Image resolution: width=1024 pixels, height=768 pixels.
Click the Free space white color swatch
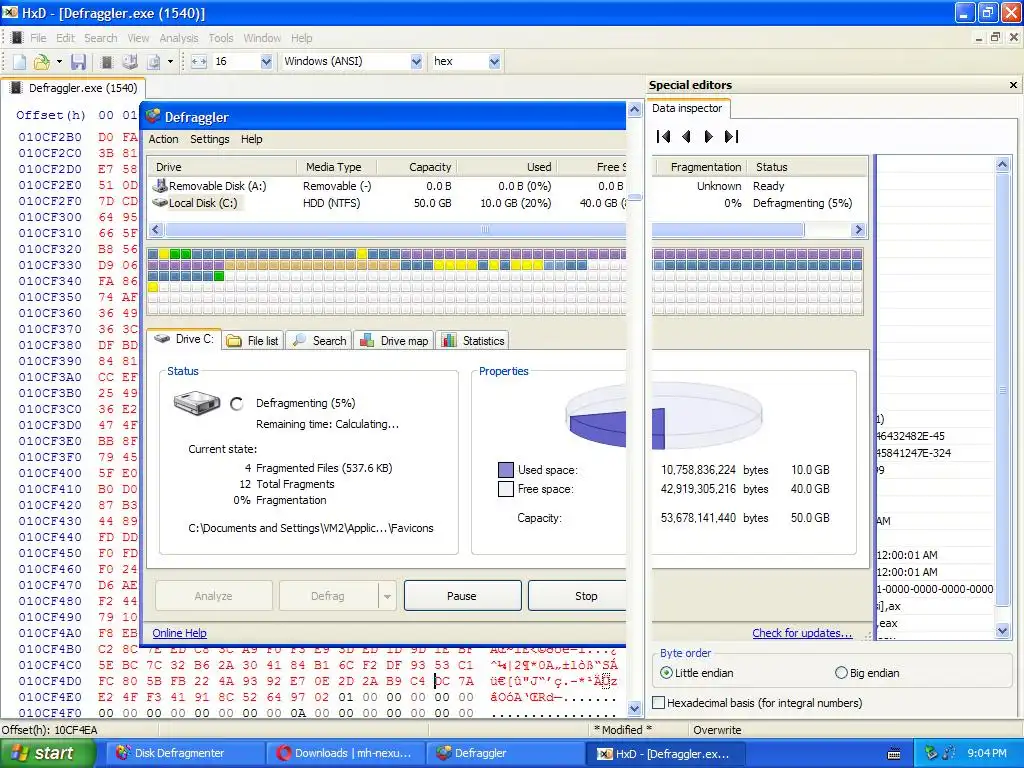click(x=506, y=489)
